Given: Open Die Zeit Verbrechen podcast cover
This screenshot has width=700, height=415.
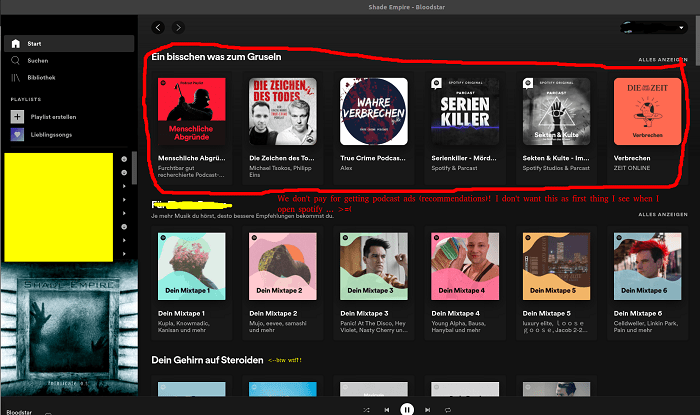Looking at the screenshot, I should pyautogui.click(x=647, y=112).
